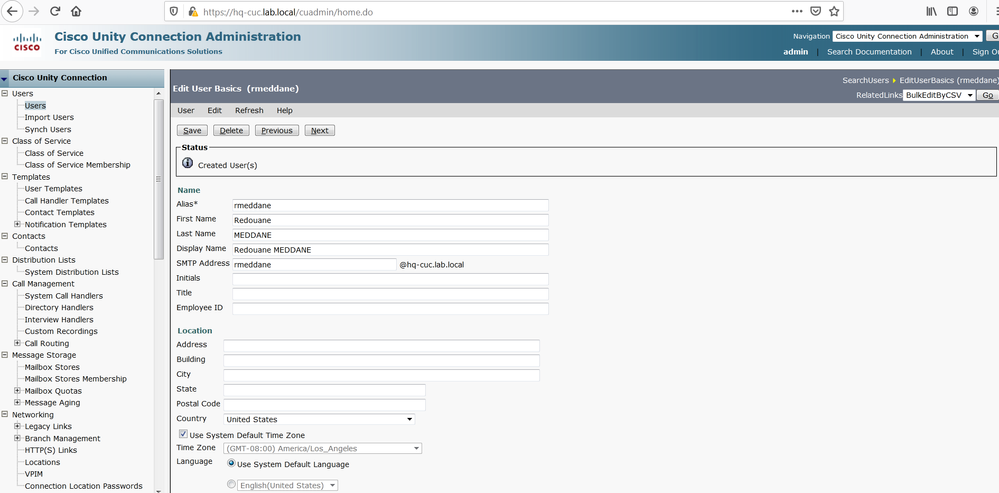Open the library bookshelf icon
Viewport: 999px width, 493px height.
931,11
